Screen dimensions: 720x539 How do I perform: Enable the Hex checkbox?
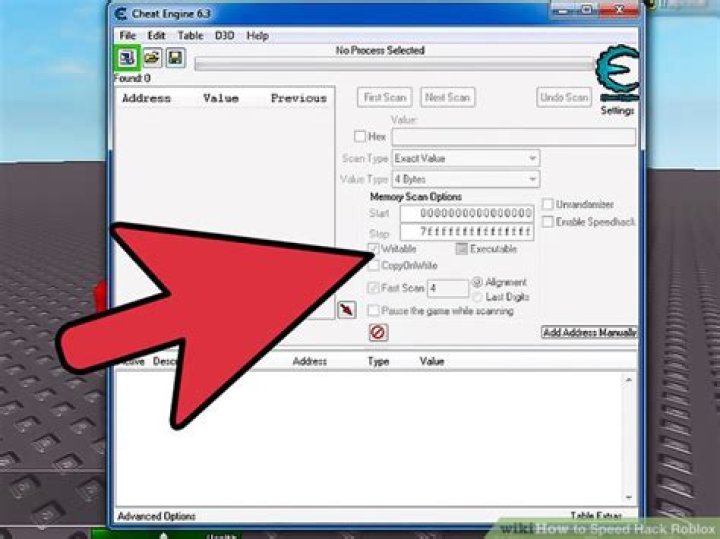361,136
